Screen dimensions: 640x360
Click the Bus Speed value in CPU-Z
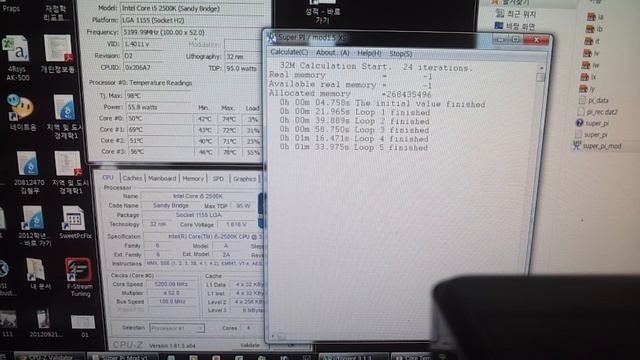click(172, 301)
